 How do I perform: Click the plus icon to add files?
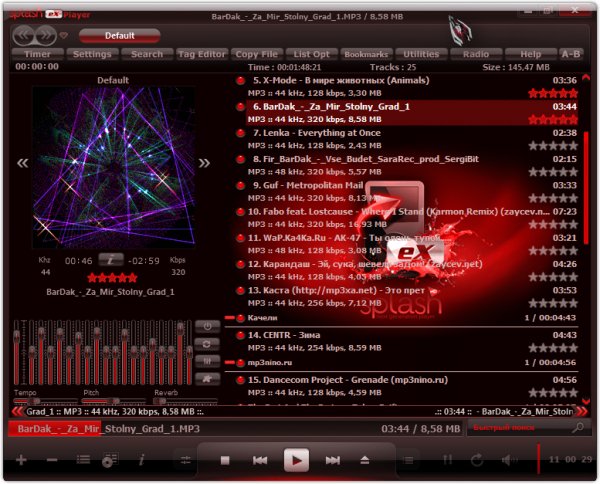[21, 460]
